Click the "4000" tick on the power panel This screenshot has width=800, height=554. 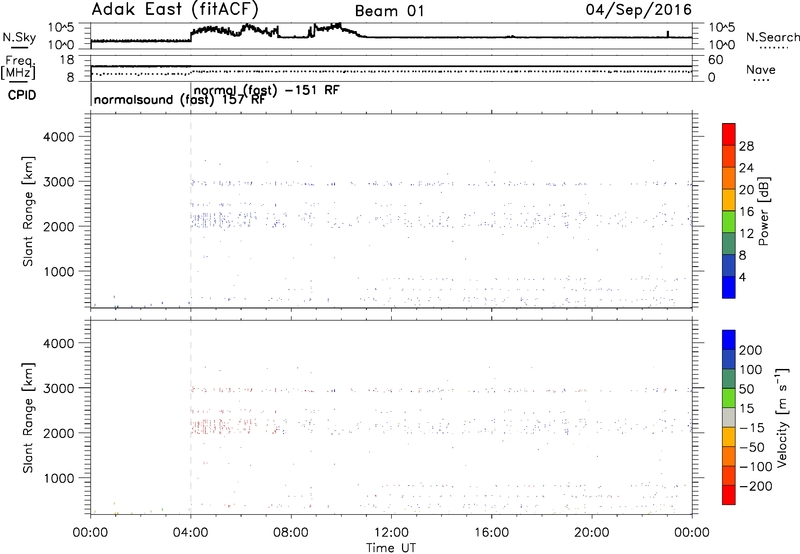click(x=59, y=137)
